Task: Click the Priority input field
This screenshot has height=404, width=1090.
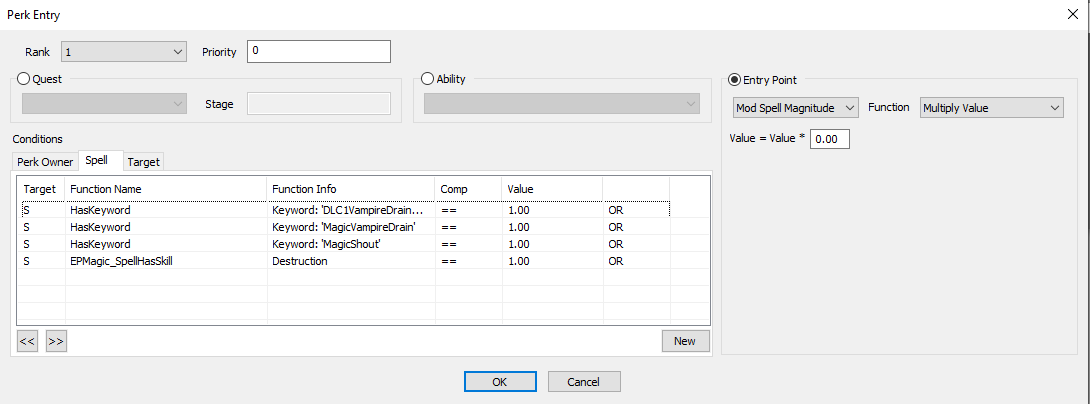Action: click(319, 51)
